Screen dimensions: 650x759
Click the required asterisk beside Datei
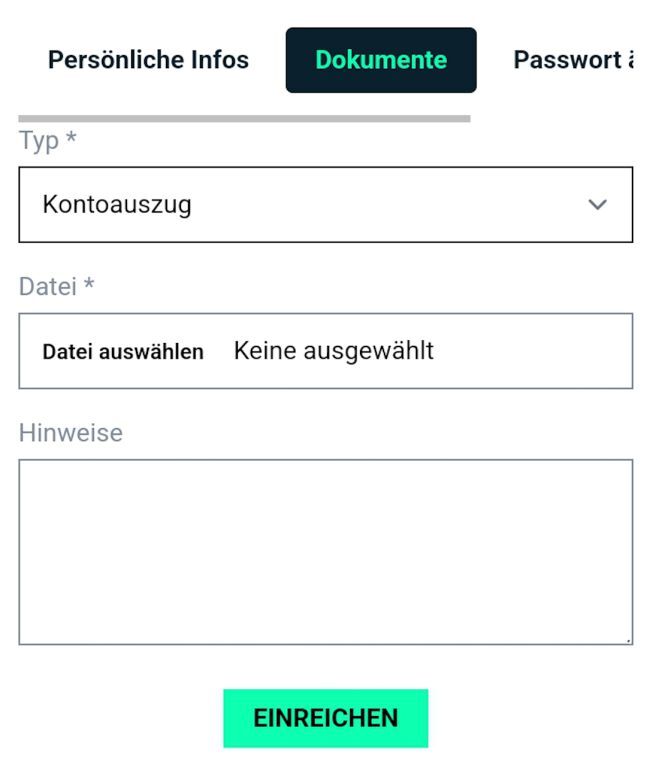point(89,286)
